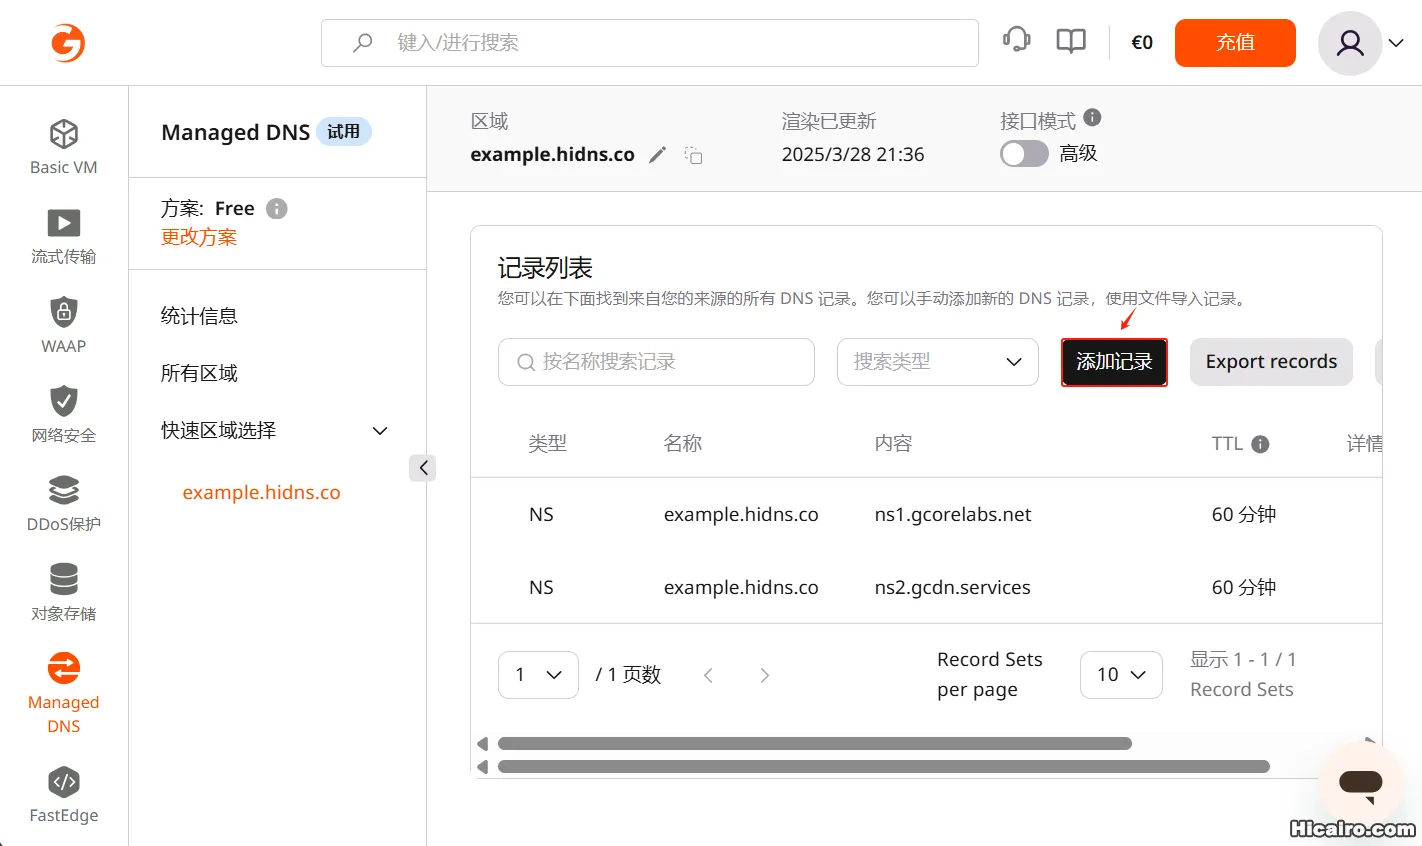The width and height of the screenshot is (1422, 846).
Task: Open FastEdge sidebar icon
Action: [64, 782]
